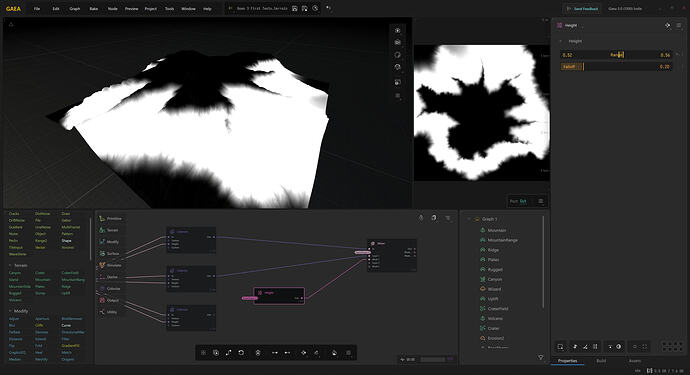Click the Range minimum value 0.32
The height and width of the screenshot is (375, 690).
click(568, 55)
